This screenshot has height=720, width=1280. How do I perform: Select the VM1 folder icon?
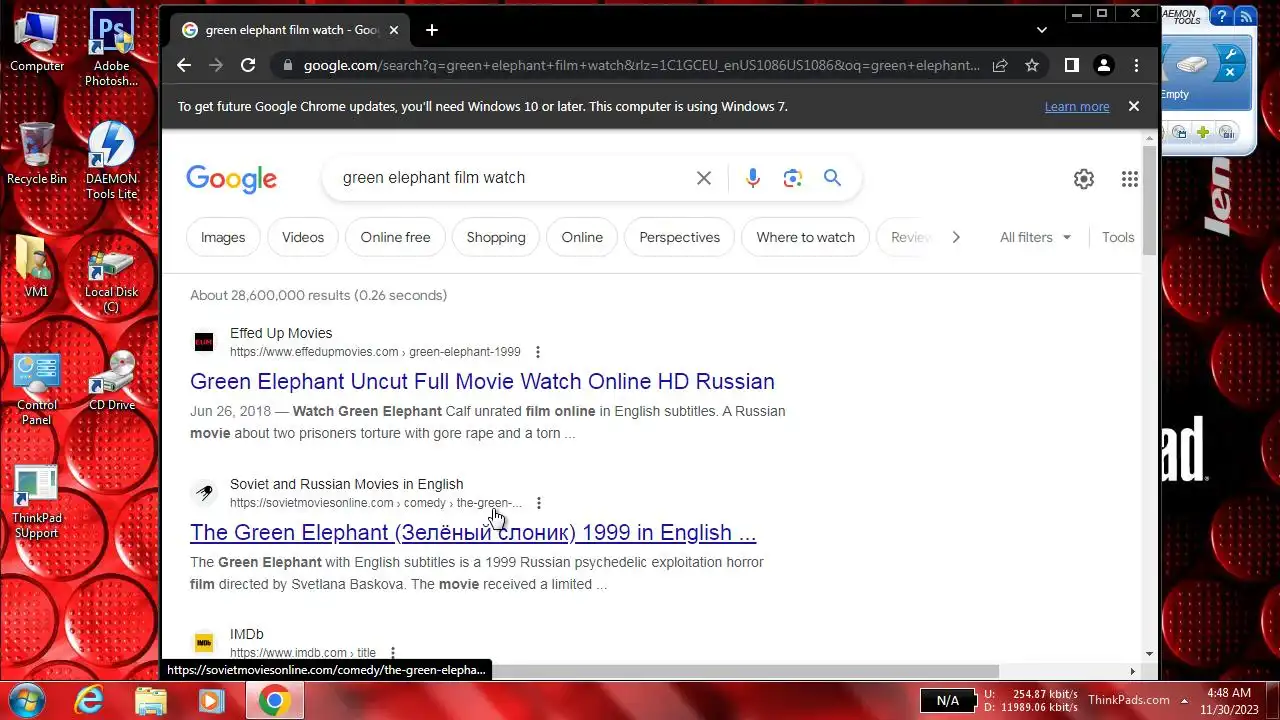(x=36, y=266)
